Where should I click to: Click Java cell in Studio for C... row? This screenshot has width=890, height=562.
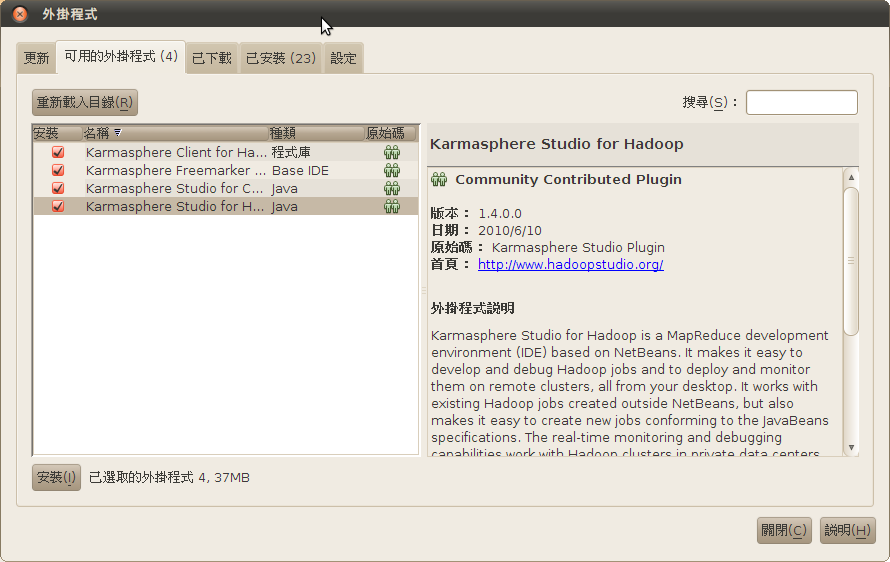pos(284,188)
